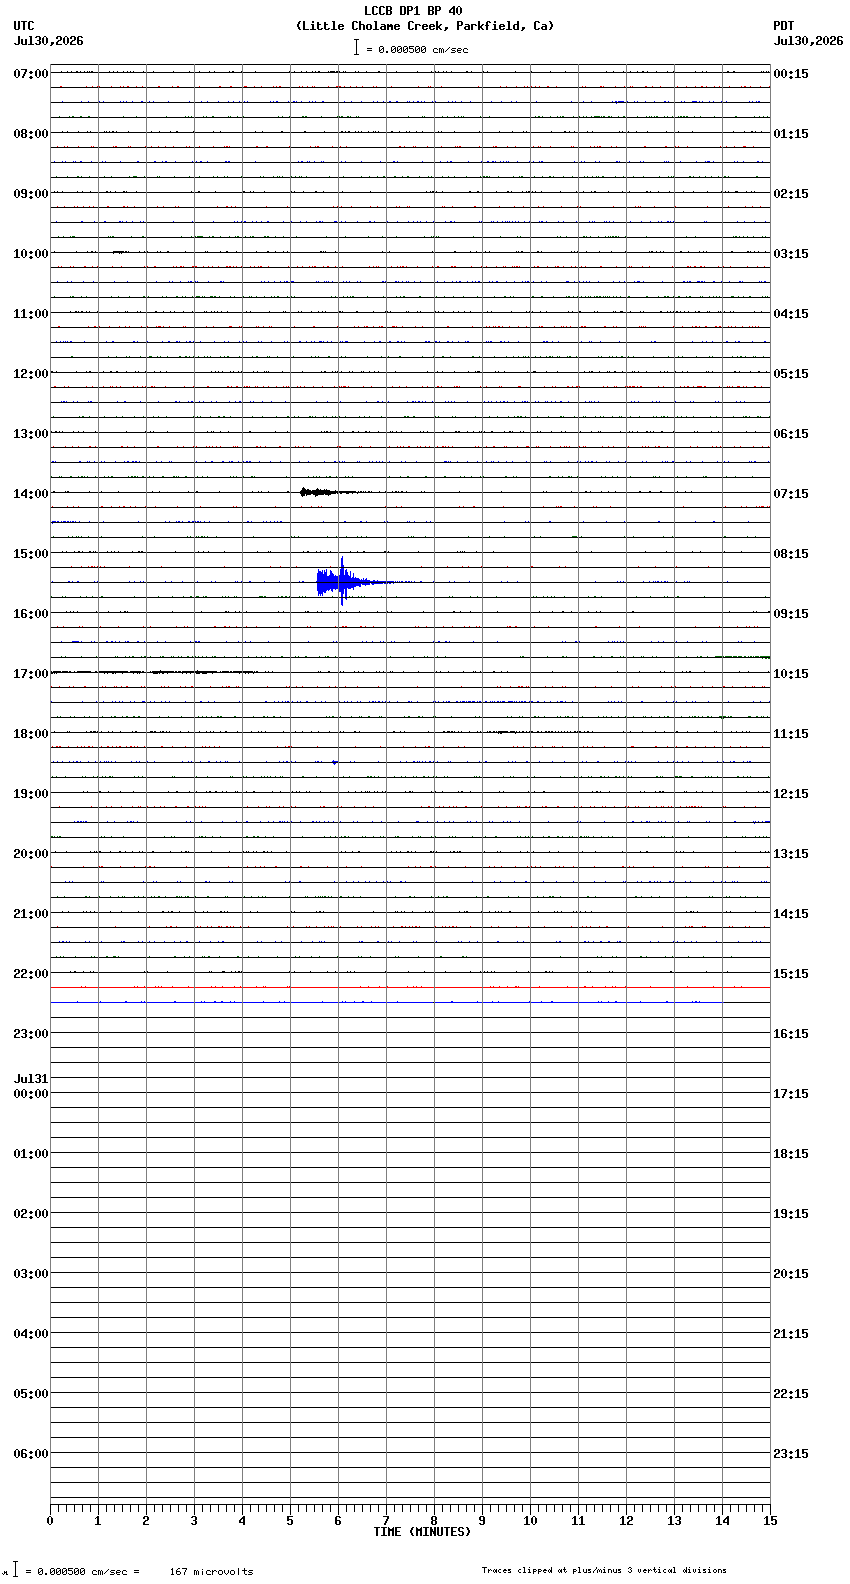The width and height of the screenshot is (850, 1584).
Task: Click the 12:15 PDT time label
Action: [x=791, y=794]
